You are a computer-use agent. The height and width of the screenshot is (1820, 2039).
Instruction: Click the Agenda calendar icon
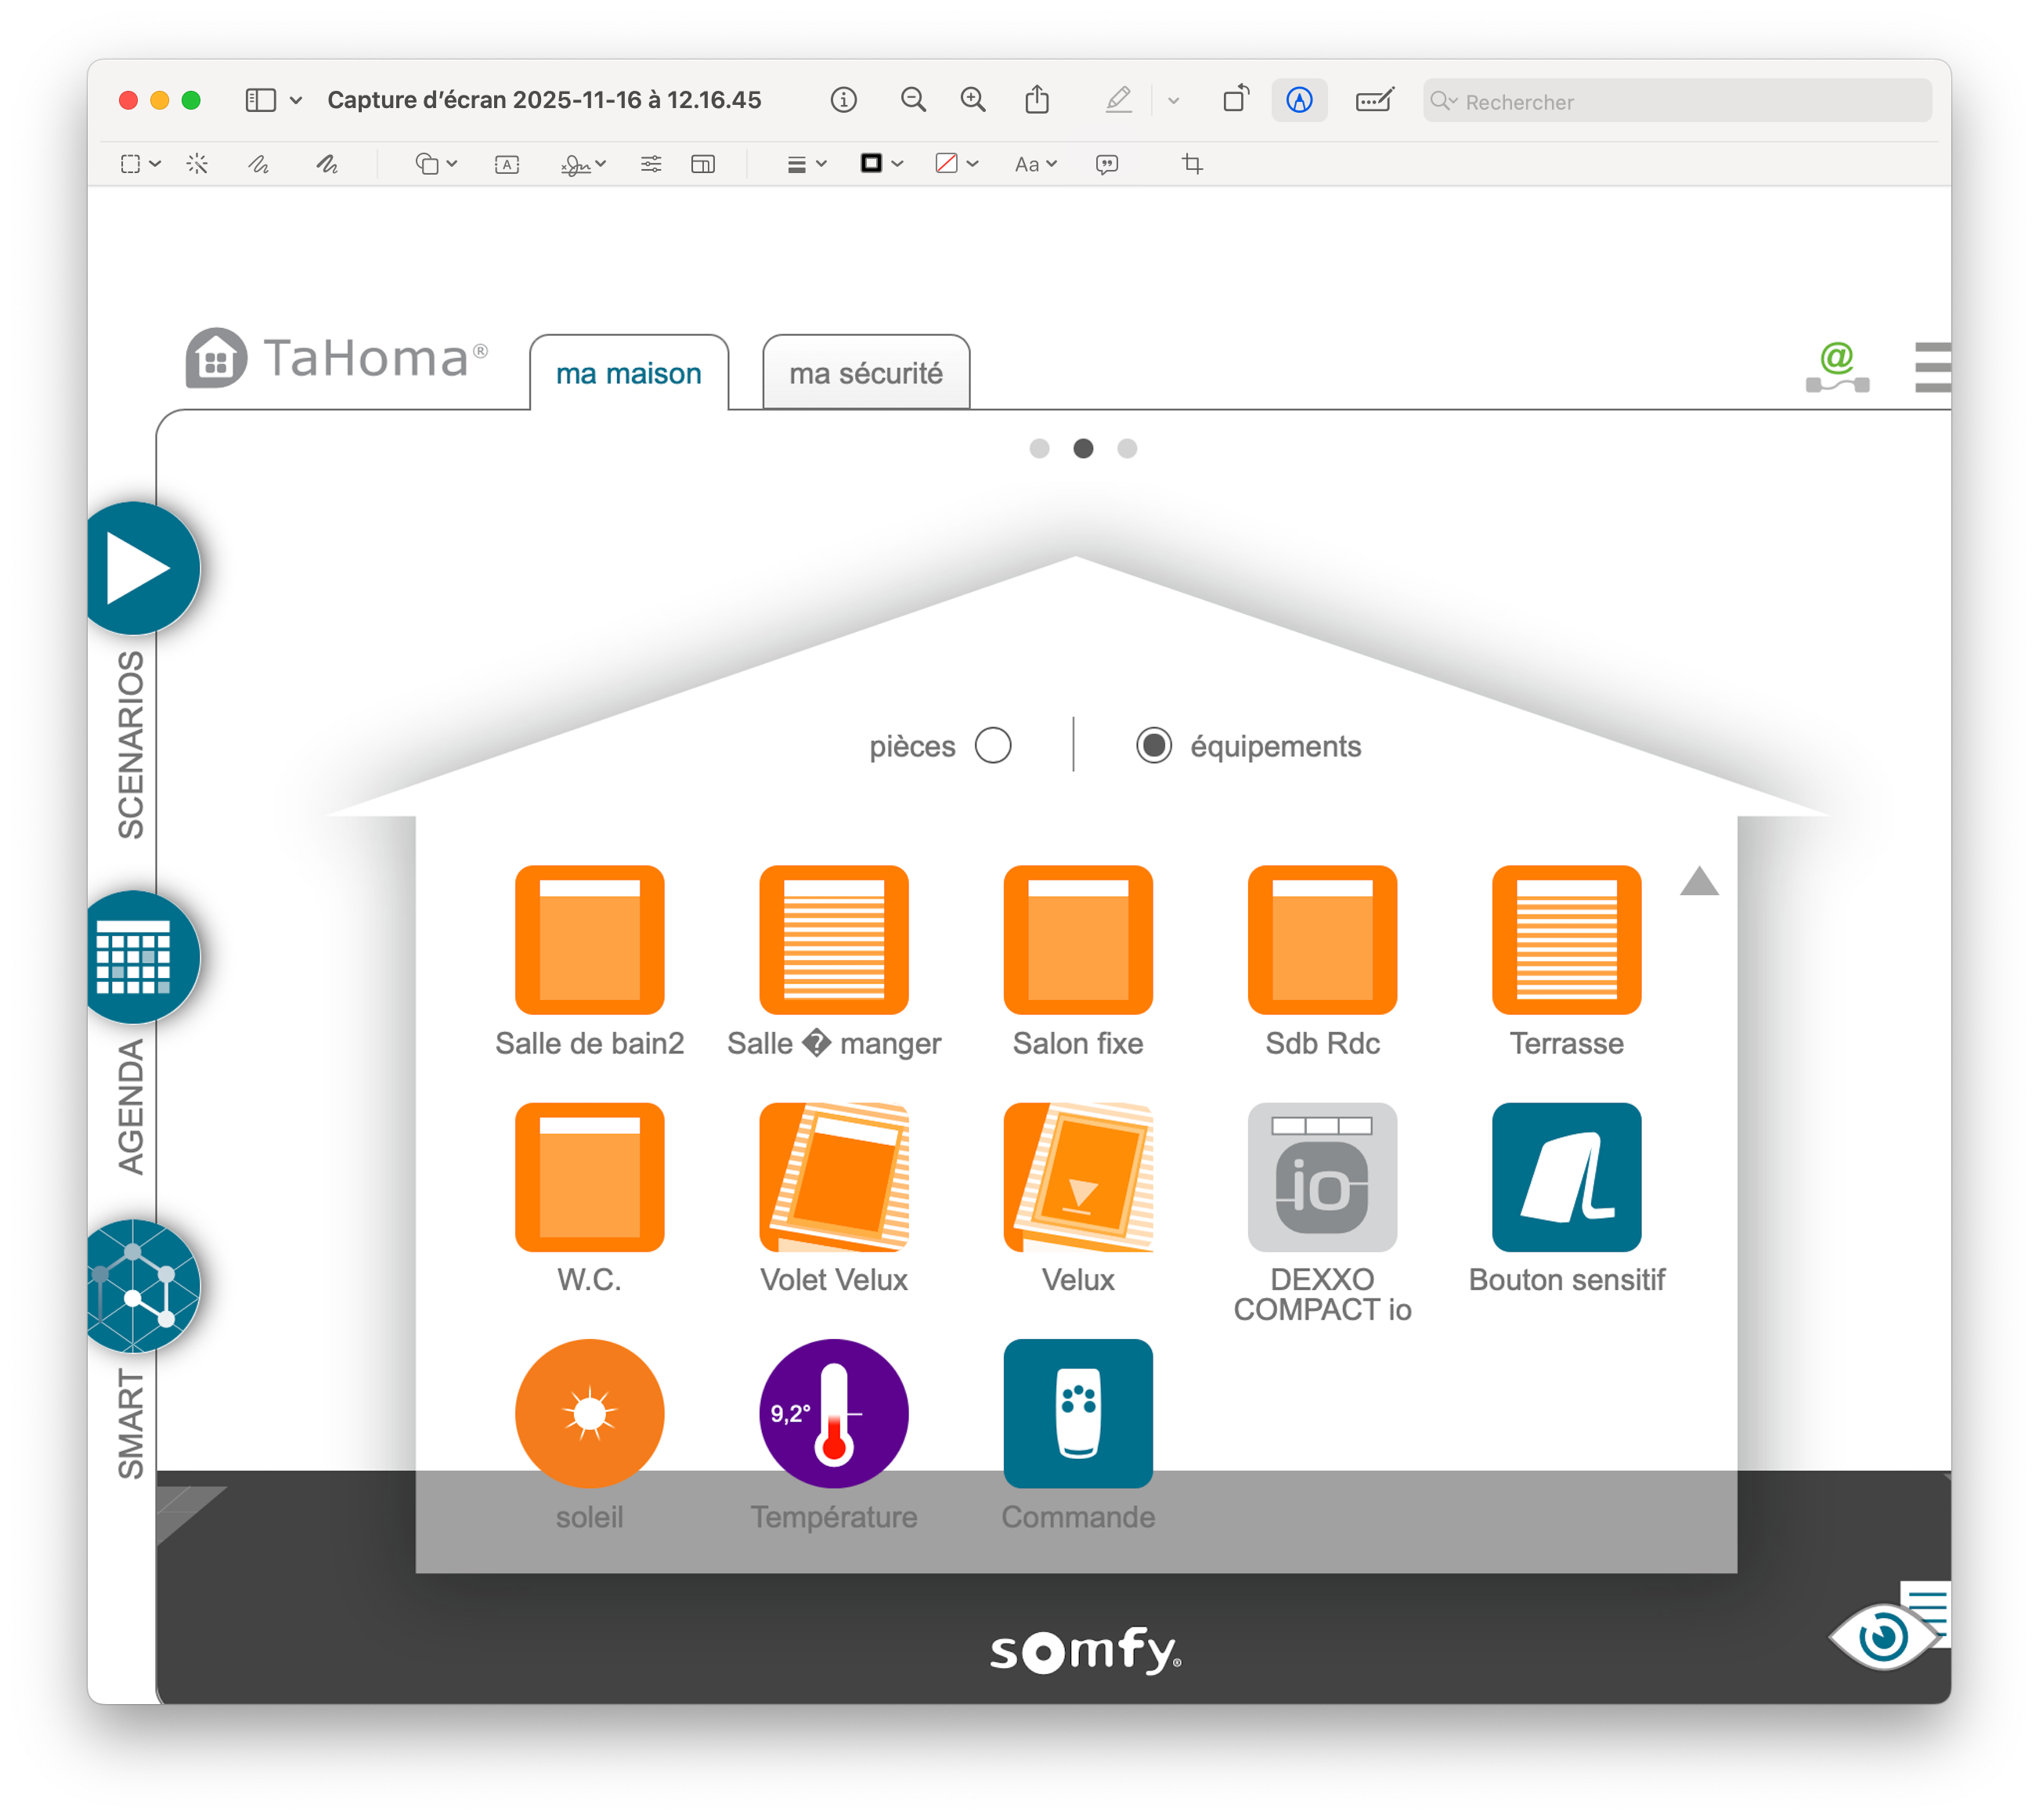[x=135, y=957]
